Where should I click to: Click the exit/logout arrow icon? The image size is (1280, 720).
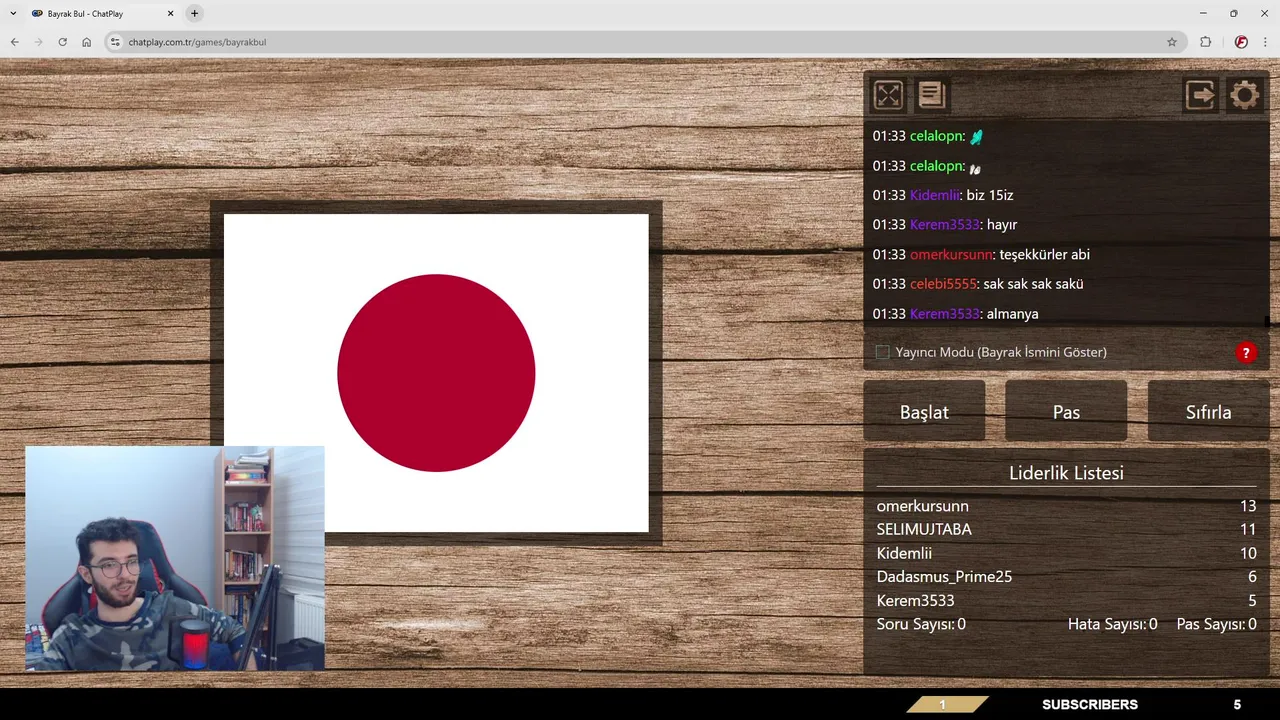coord(1200,95)
